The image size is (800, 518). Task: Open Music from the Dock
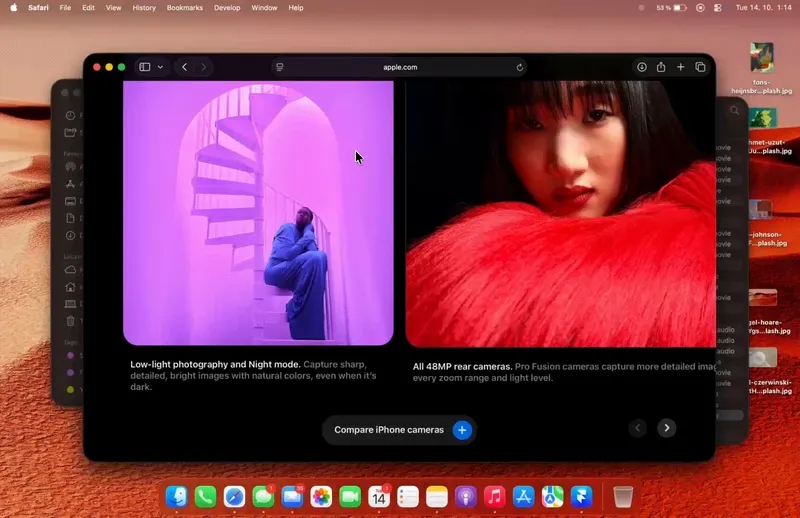point(494,497)
